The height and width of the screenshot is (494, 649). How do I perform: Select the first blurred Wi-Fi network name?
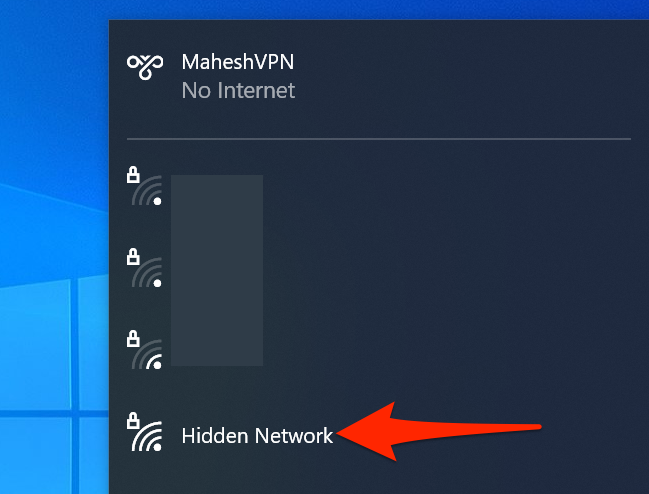click(217, 190)
